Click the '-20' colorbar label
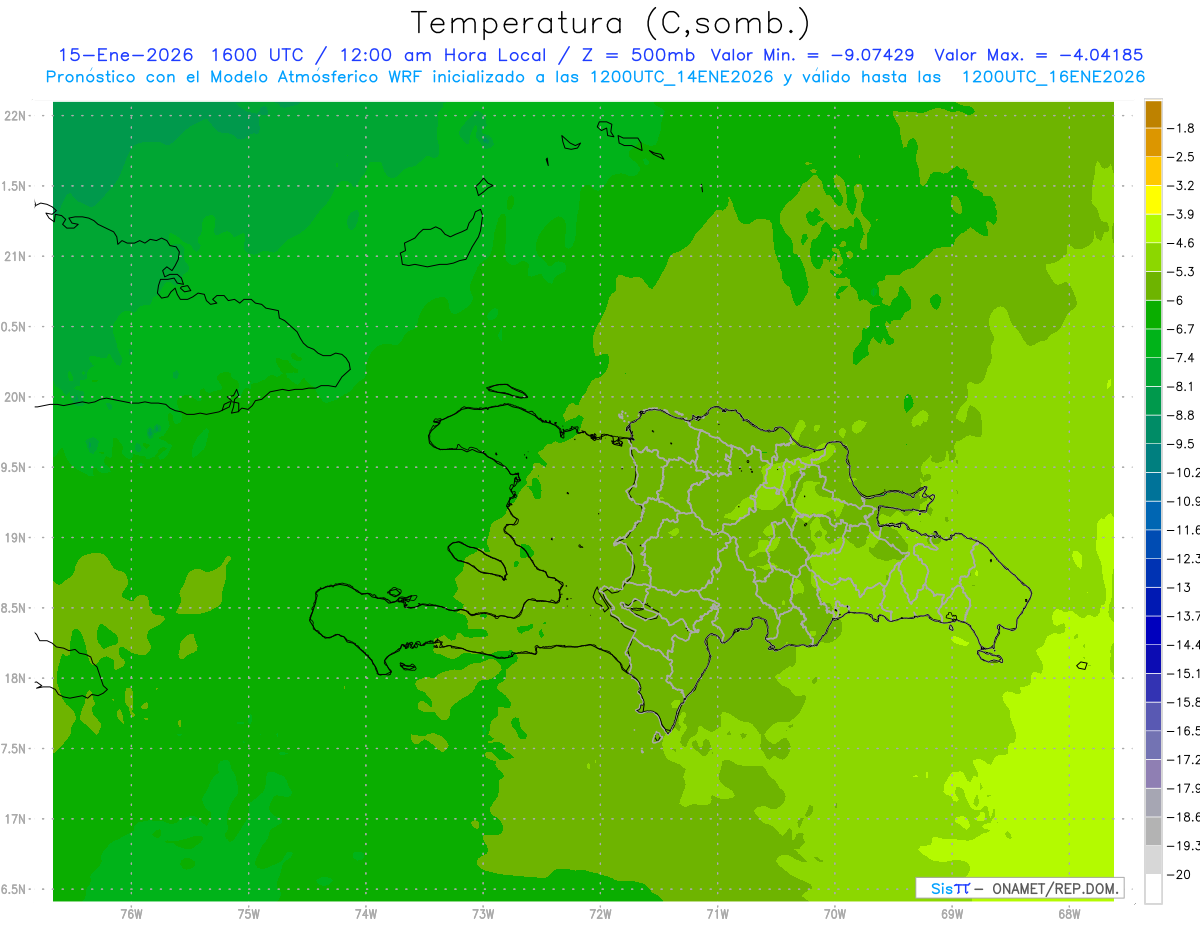 pos(1180,874)
